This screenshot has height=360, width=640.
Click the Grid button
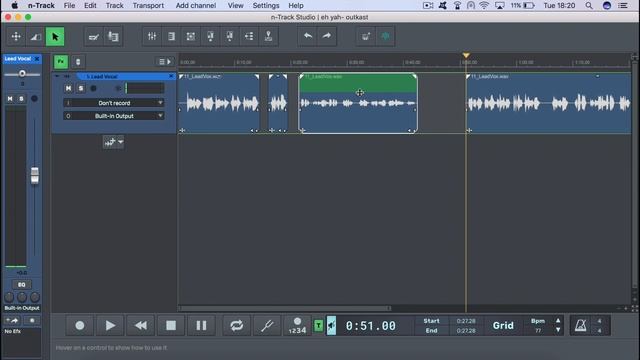(x=503, y=326)
